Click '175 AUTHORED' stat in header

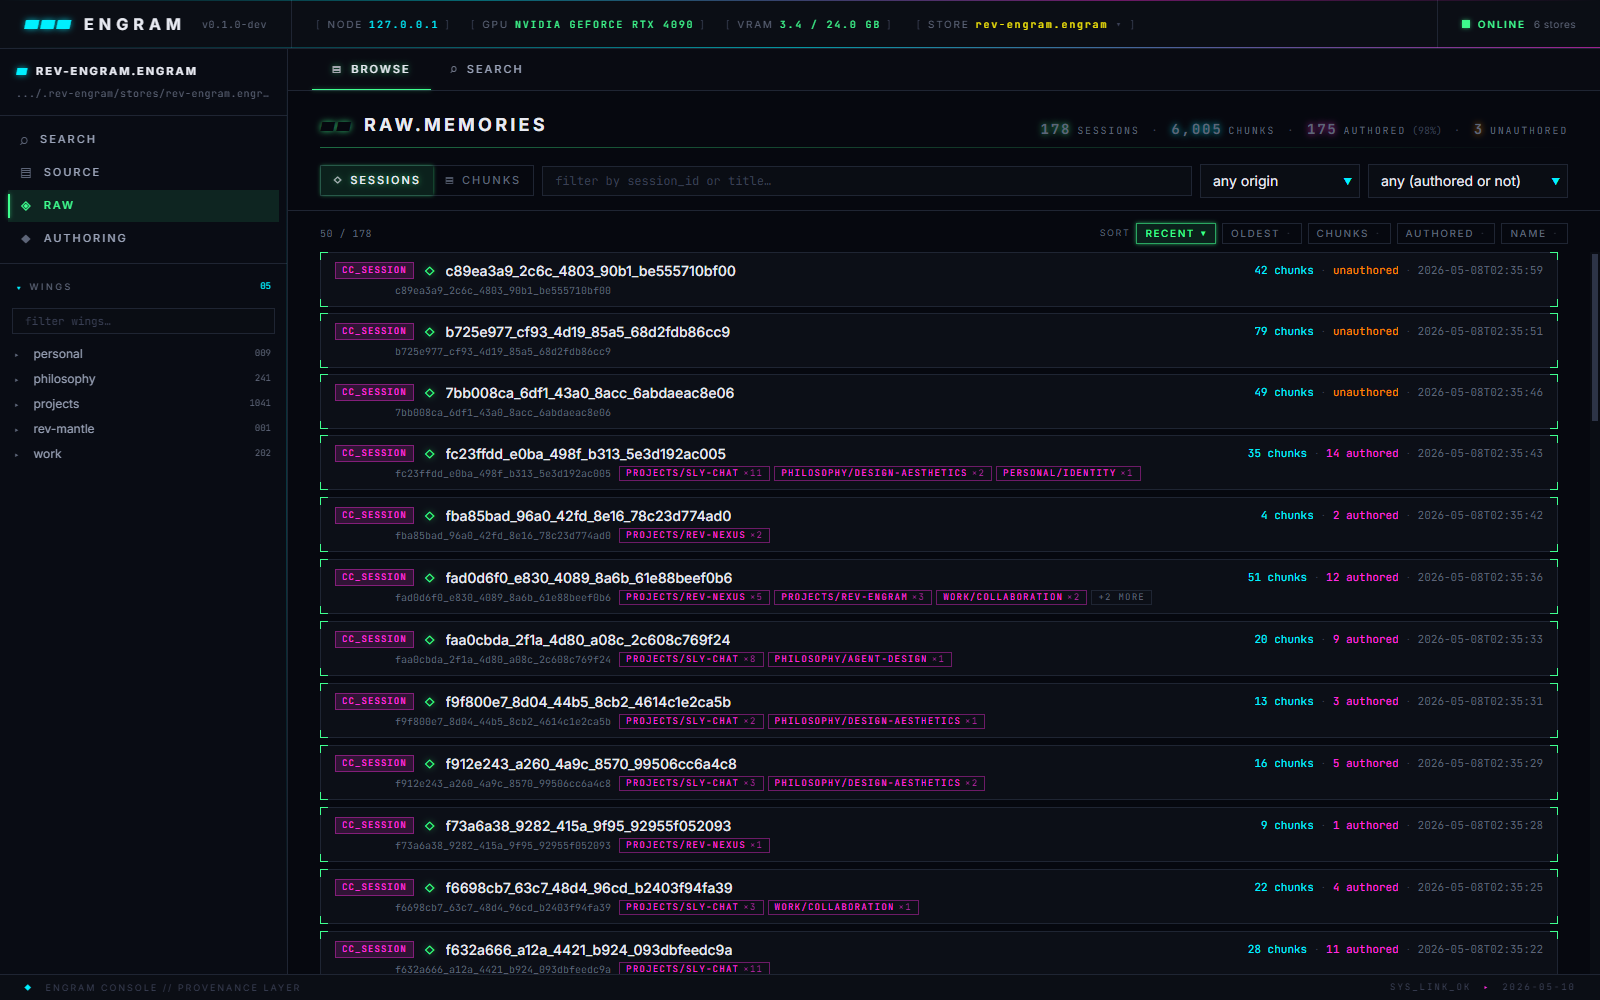(x=1374, y=130)
